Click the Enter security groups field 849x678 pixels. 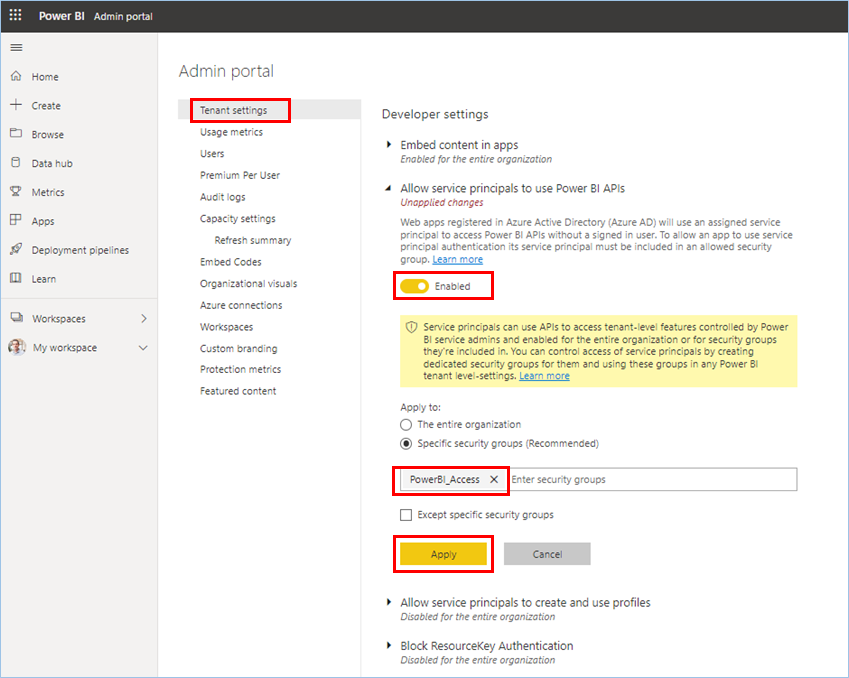point(652,479)
